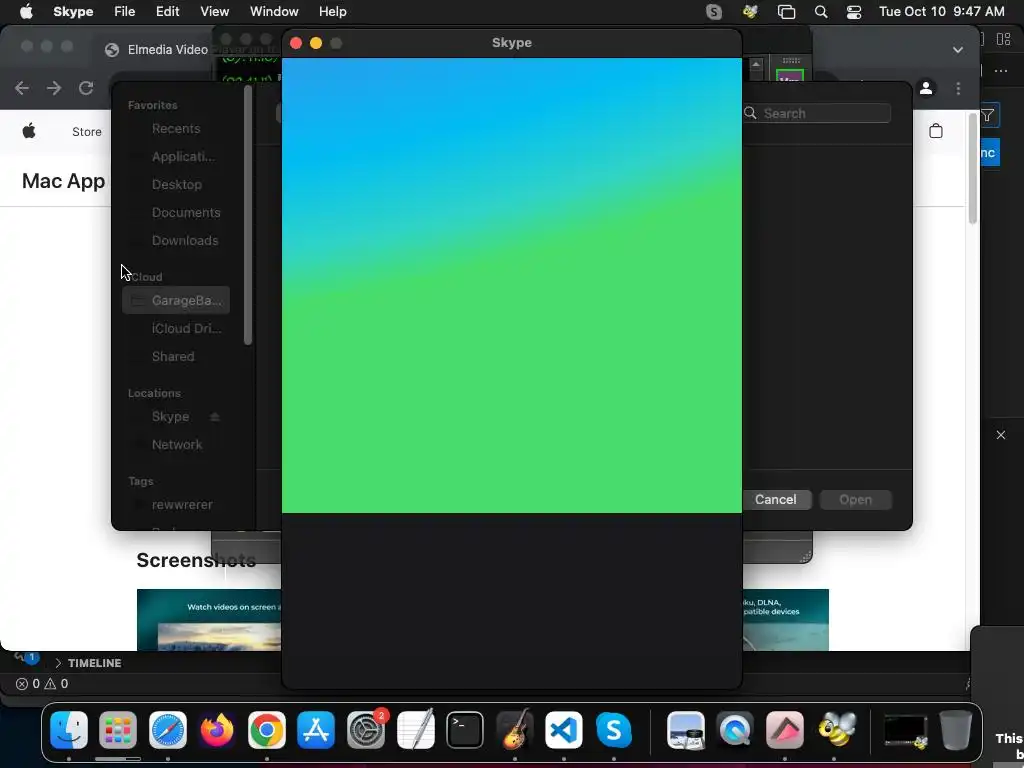Click the file dialog sidebar scrollbar

(248, 215)
